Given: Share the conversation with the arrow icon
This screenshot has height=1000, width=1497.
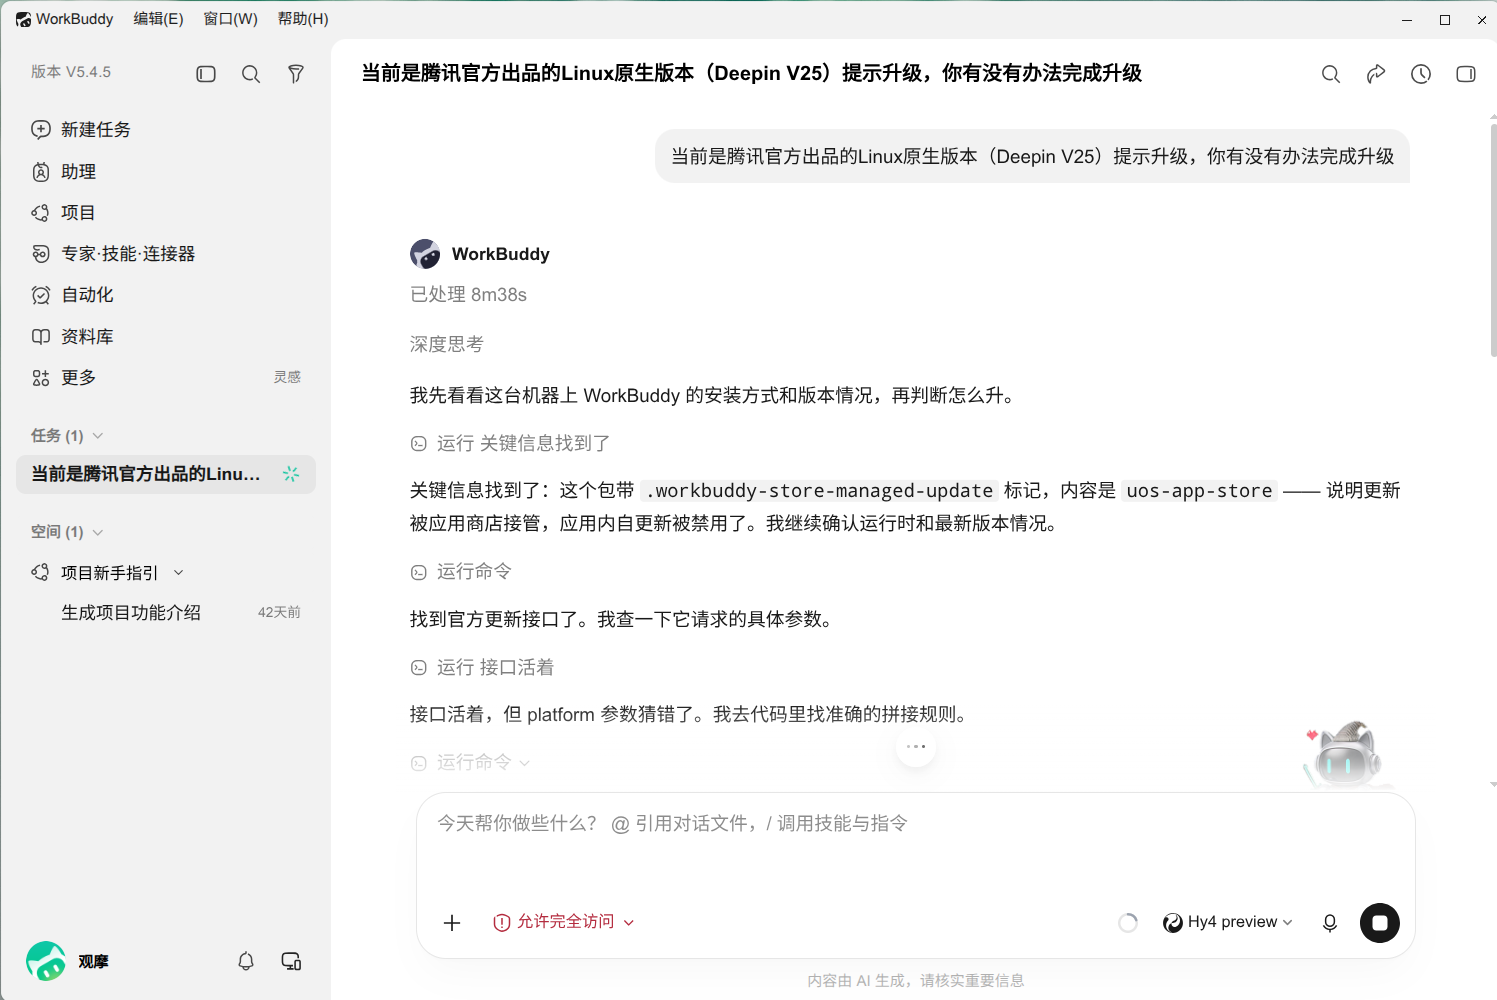Looking at the screenshot, I should [1376, 74].
